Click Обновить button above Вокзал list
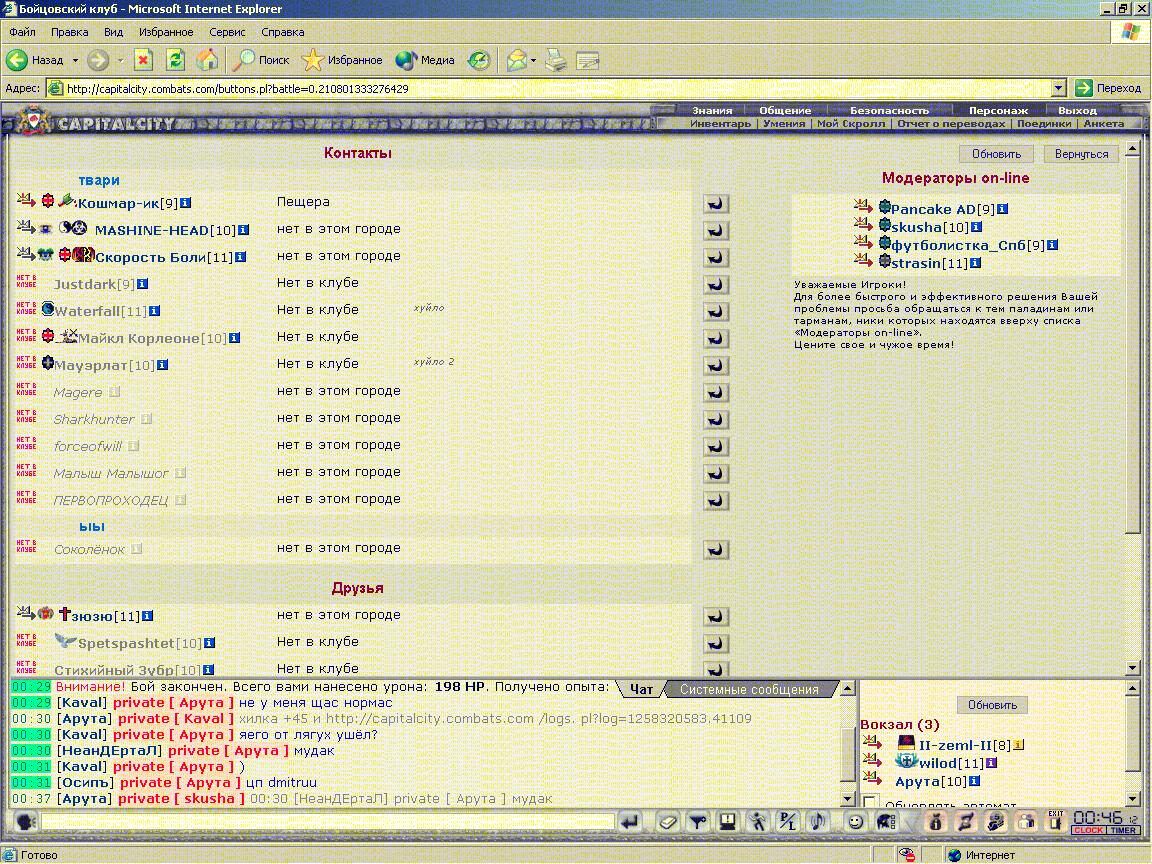Screen dimensions: 1152x864 coord(993,705)
